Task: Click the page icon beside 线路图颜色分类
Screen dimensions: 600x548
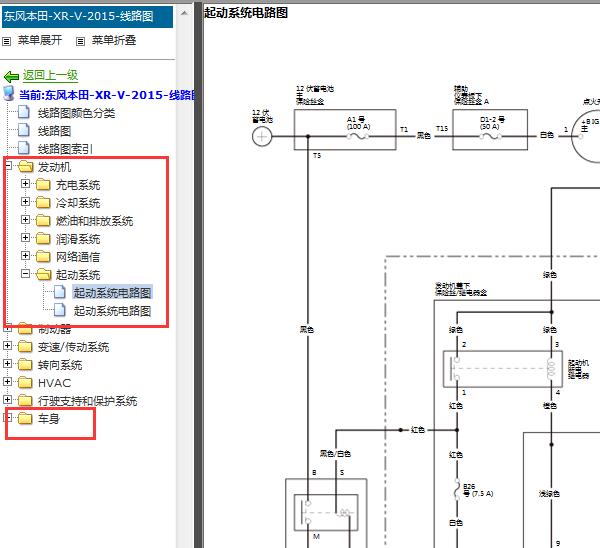Action: pyautogui.click(x=24, y=112)
